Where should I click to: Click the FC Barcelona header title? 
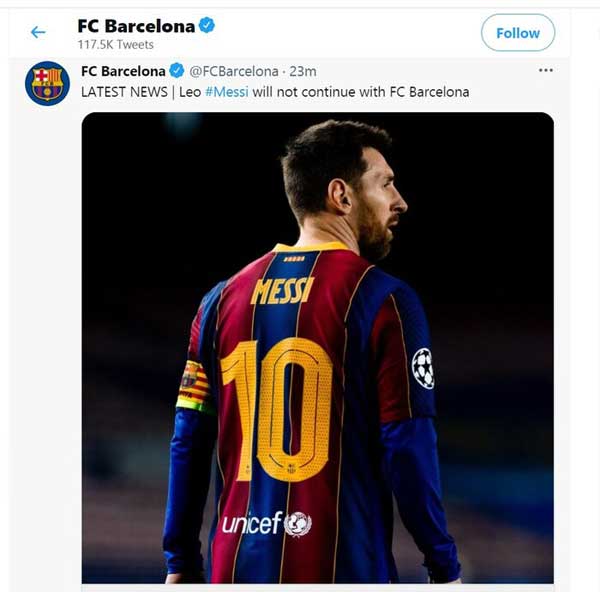click(x=136, y=26)
